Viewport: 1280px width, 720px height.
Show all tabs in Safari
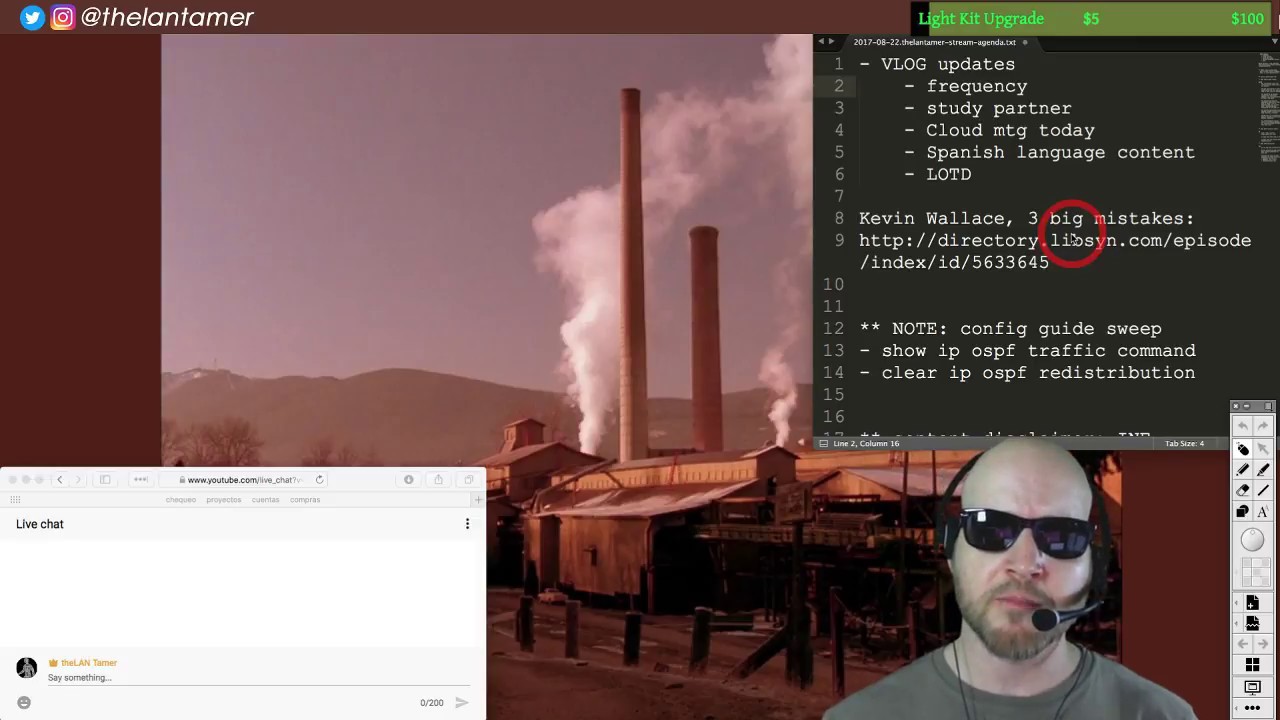click(468, 480)
